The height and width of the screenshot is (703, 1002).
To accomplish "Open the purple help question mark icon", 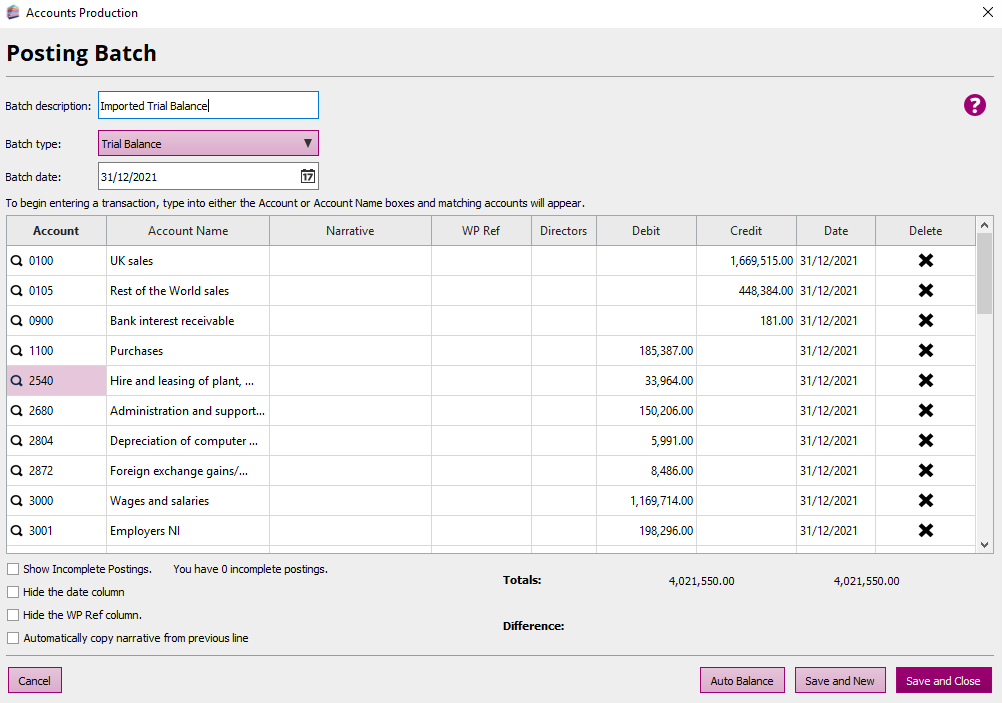I will pos(974,105).
